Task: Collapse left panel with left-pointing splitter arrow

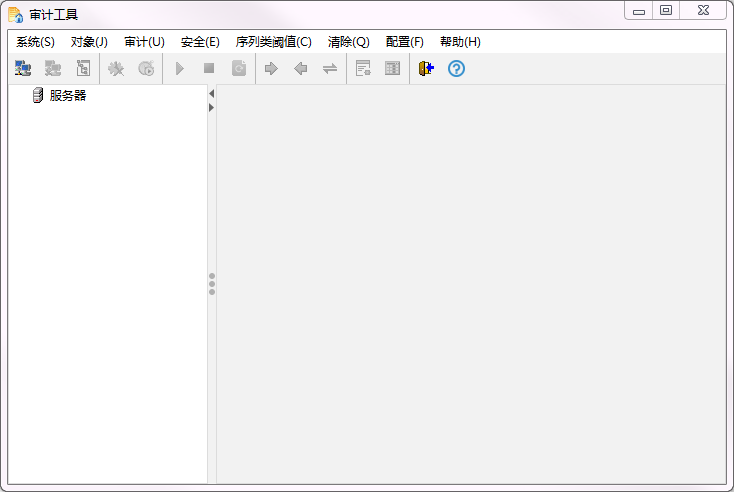Action: (x=212, y=94)
